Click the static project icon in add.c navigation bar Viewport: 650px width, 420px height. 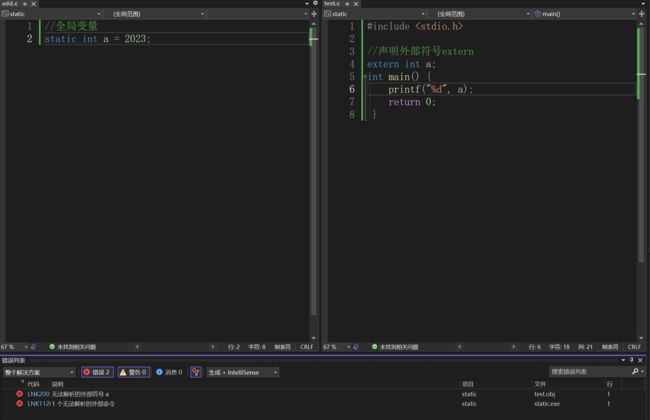click(5, 14)
